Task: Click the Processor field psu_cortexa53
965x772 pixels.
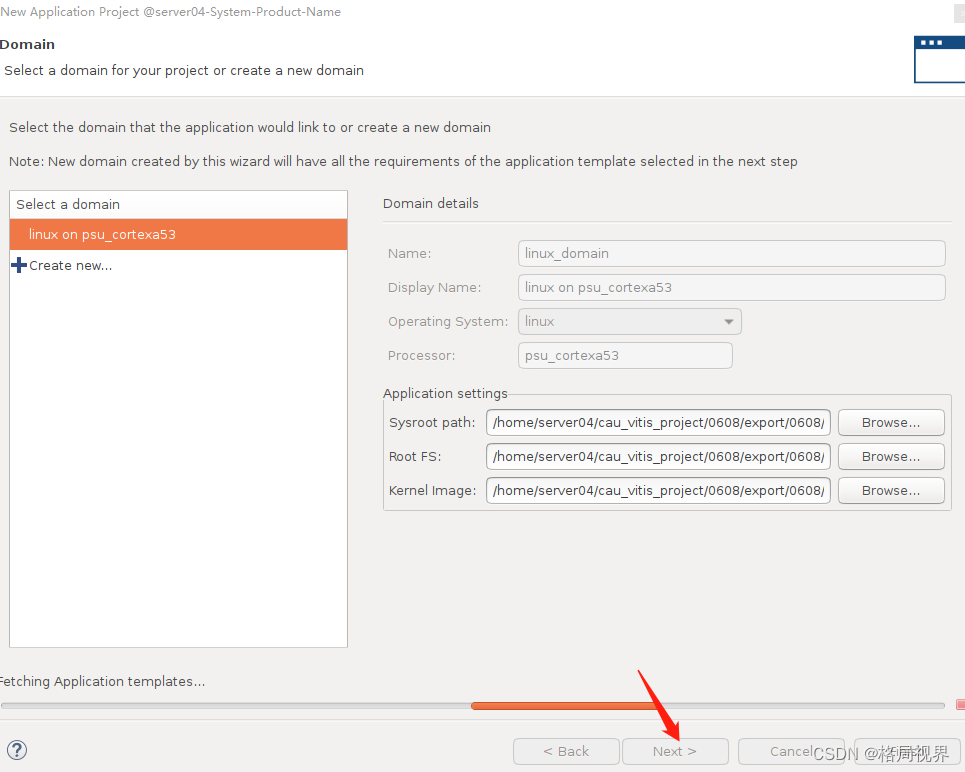Action: [625, 355]
